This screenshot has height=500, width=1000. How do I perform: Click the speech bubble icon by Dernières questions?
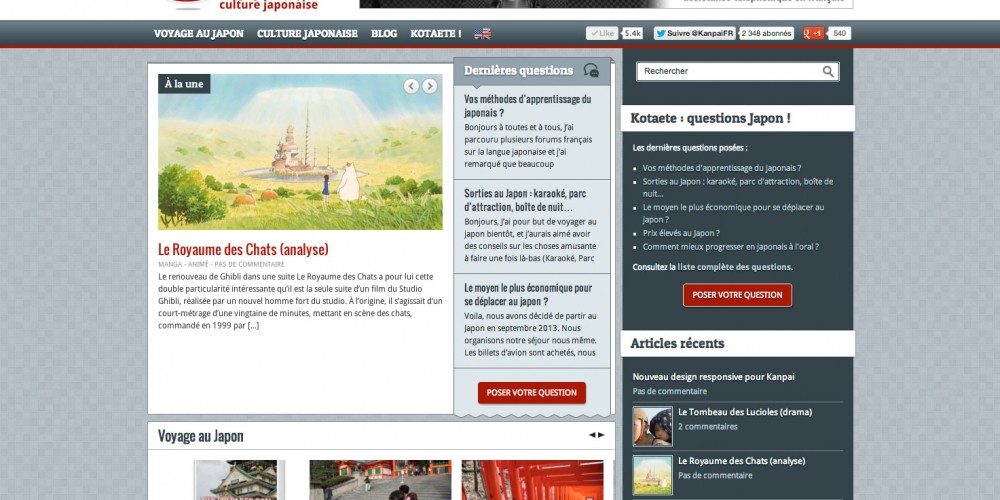[591, 71]
